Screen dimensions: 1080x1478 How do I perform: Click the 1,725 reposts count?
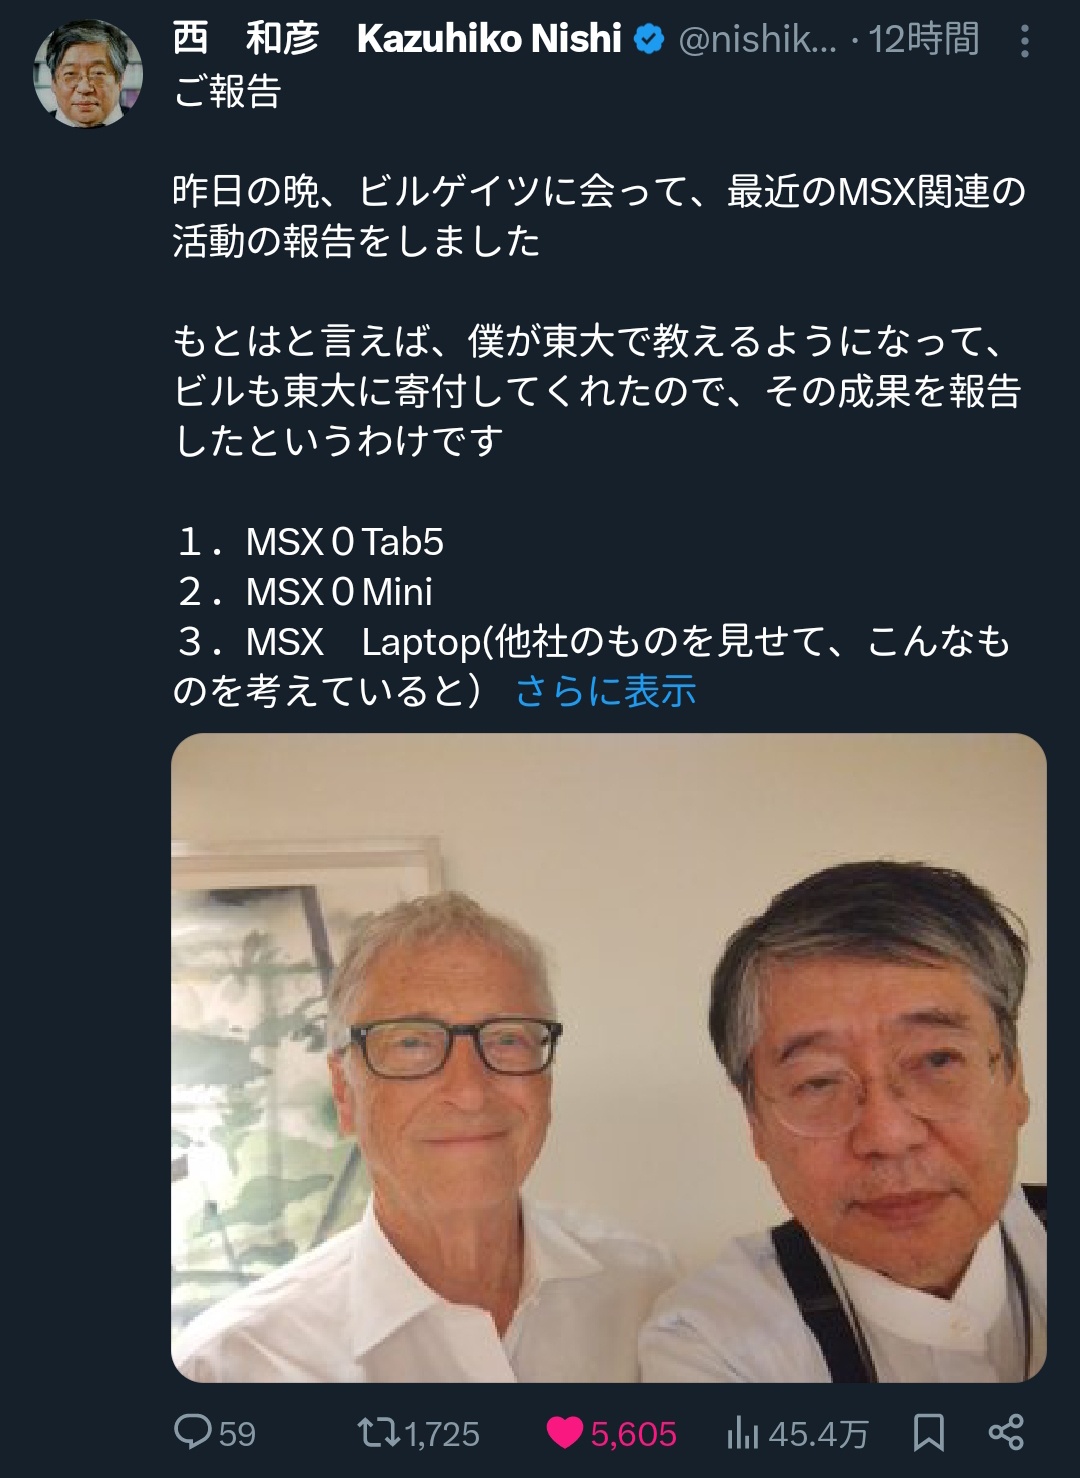(x=443, y=1434)
